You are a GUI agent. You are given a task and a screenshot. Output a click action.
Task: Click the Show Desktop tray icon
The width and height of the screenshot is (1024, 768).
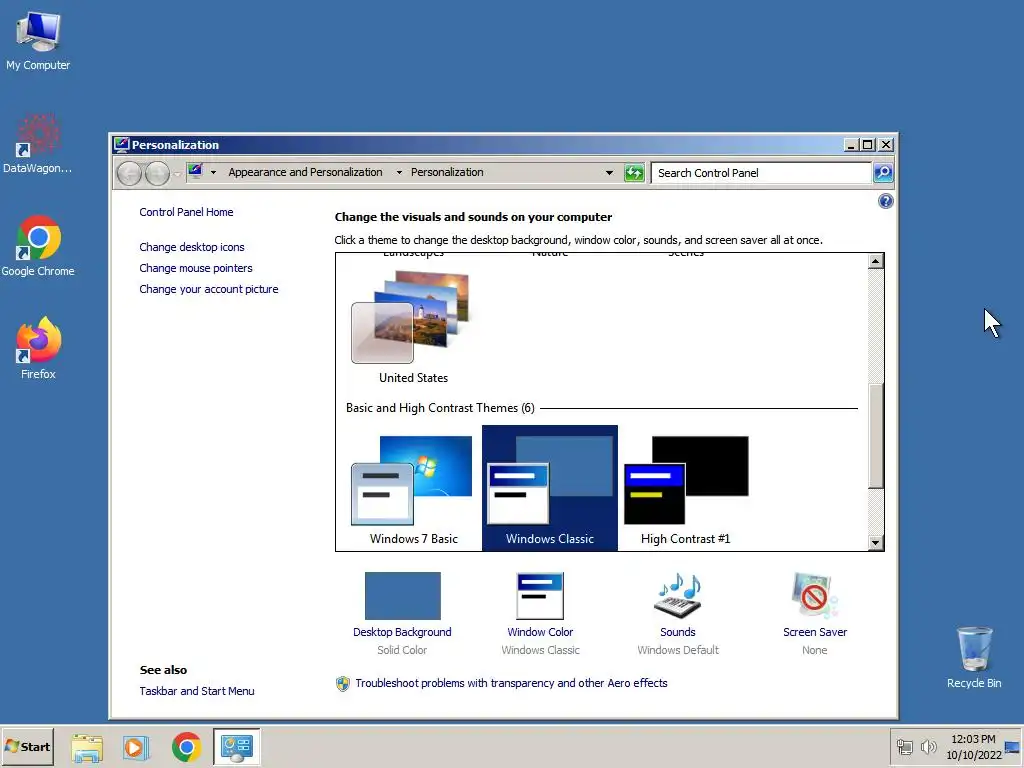[x=1013, y=747]
